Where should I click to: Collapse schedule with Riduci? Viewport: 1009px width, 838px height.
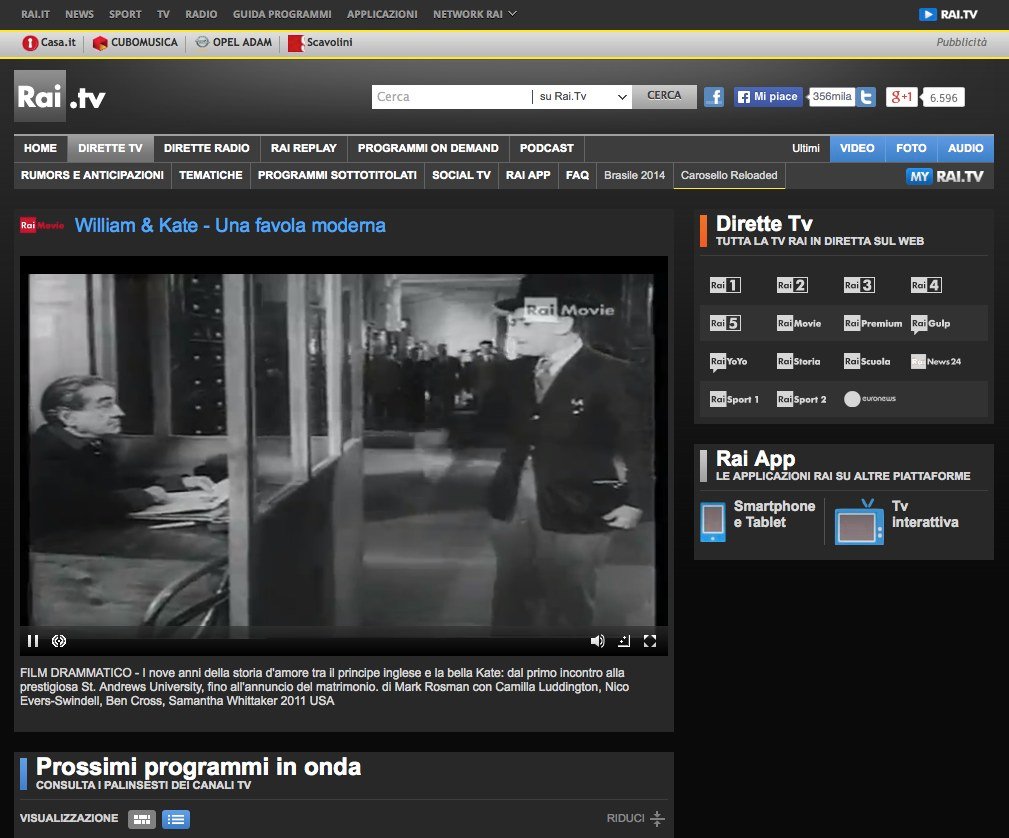(x=635, y=819)
